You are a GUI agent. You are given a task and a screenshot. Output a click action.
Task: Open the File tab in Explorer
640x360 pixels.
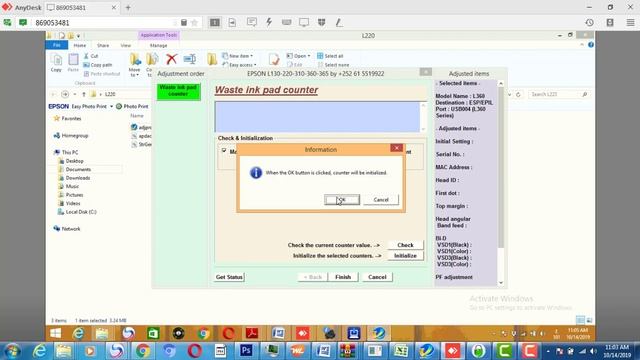pyautogui.click(x=57, y=45)
